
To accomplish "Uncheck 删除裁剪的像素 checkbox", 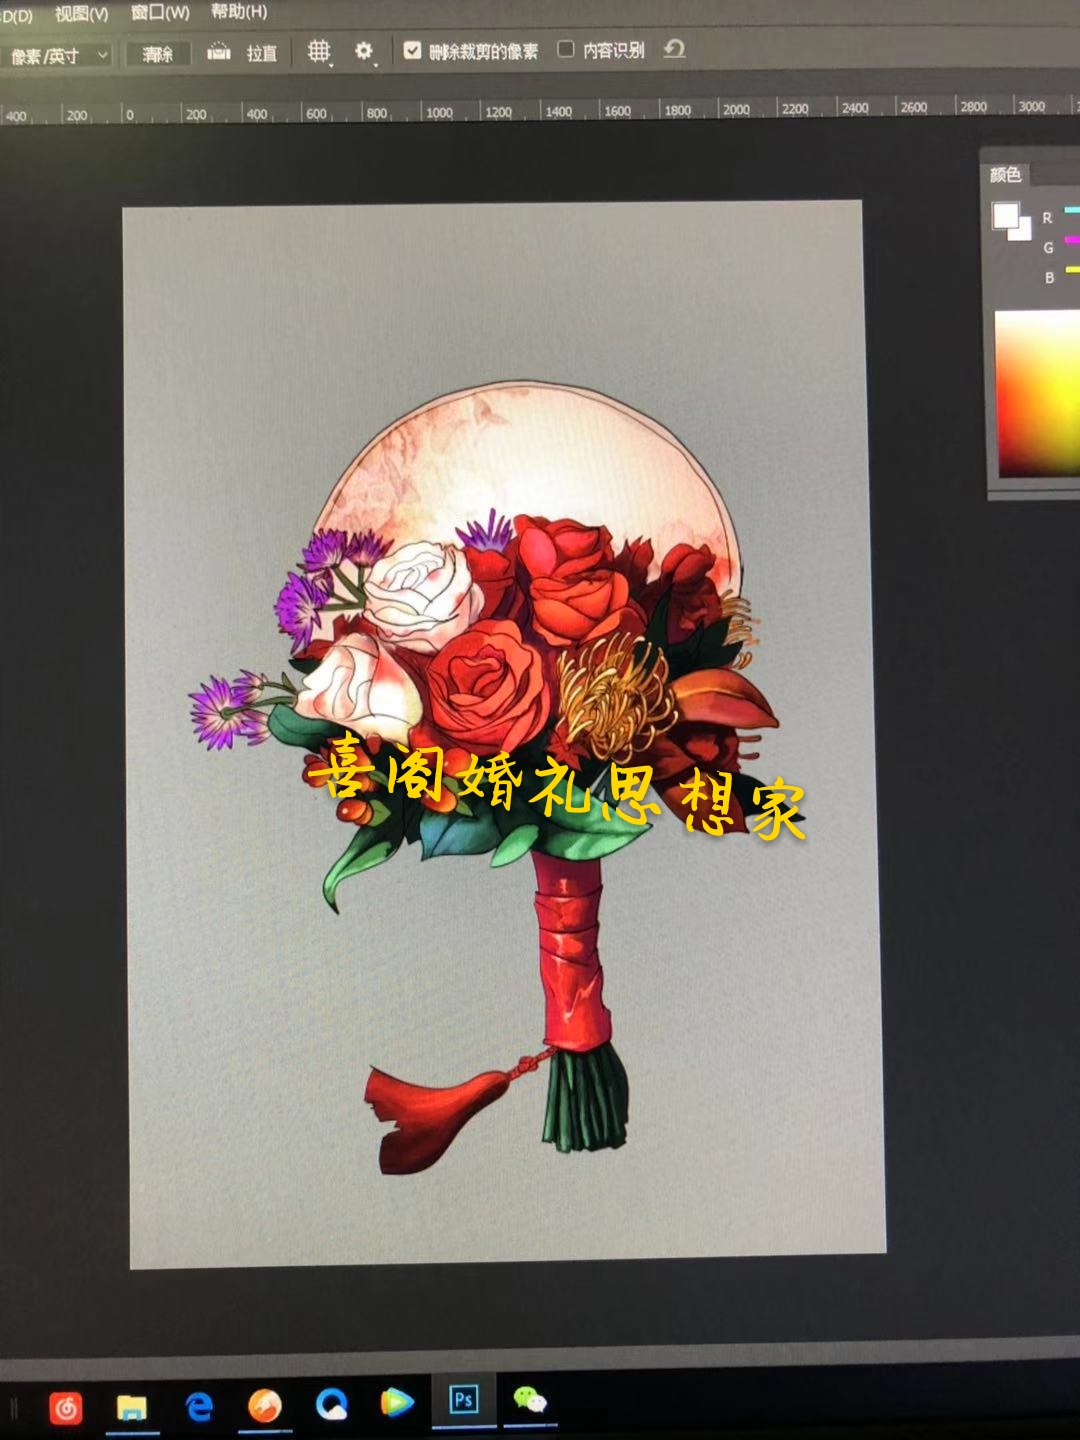I will pos(412,50).
